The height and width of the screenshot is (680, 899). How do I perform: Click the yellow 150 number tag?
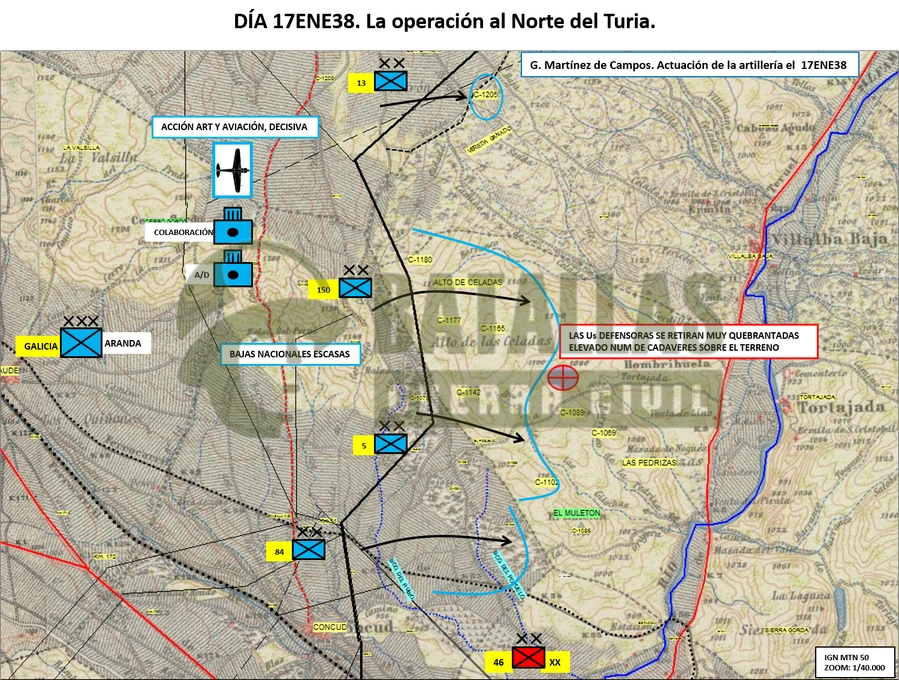click(x=323, y=290)
